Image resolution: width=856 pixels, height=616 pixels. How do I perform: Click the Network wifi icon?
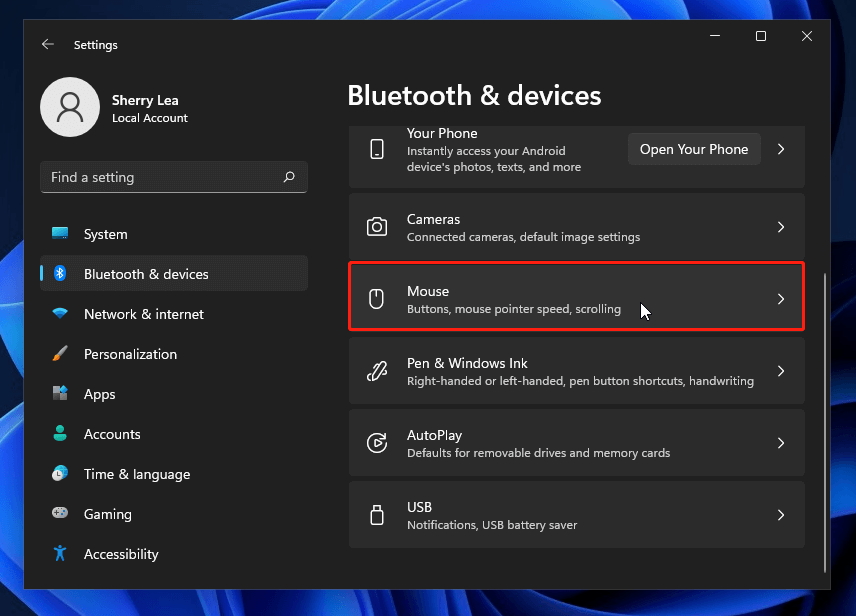60,313
